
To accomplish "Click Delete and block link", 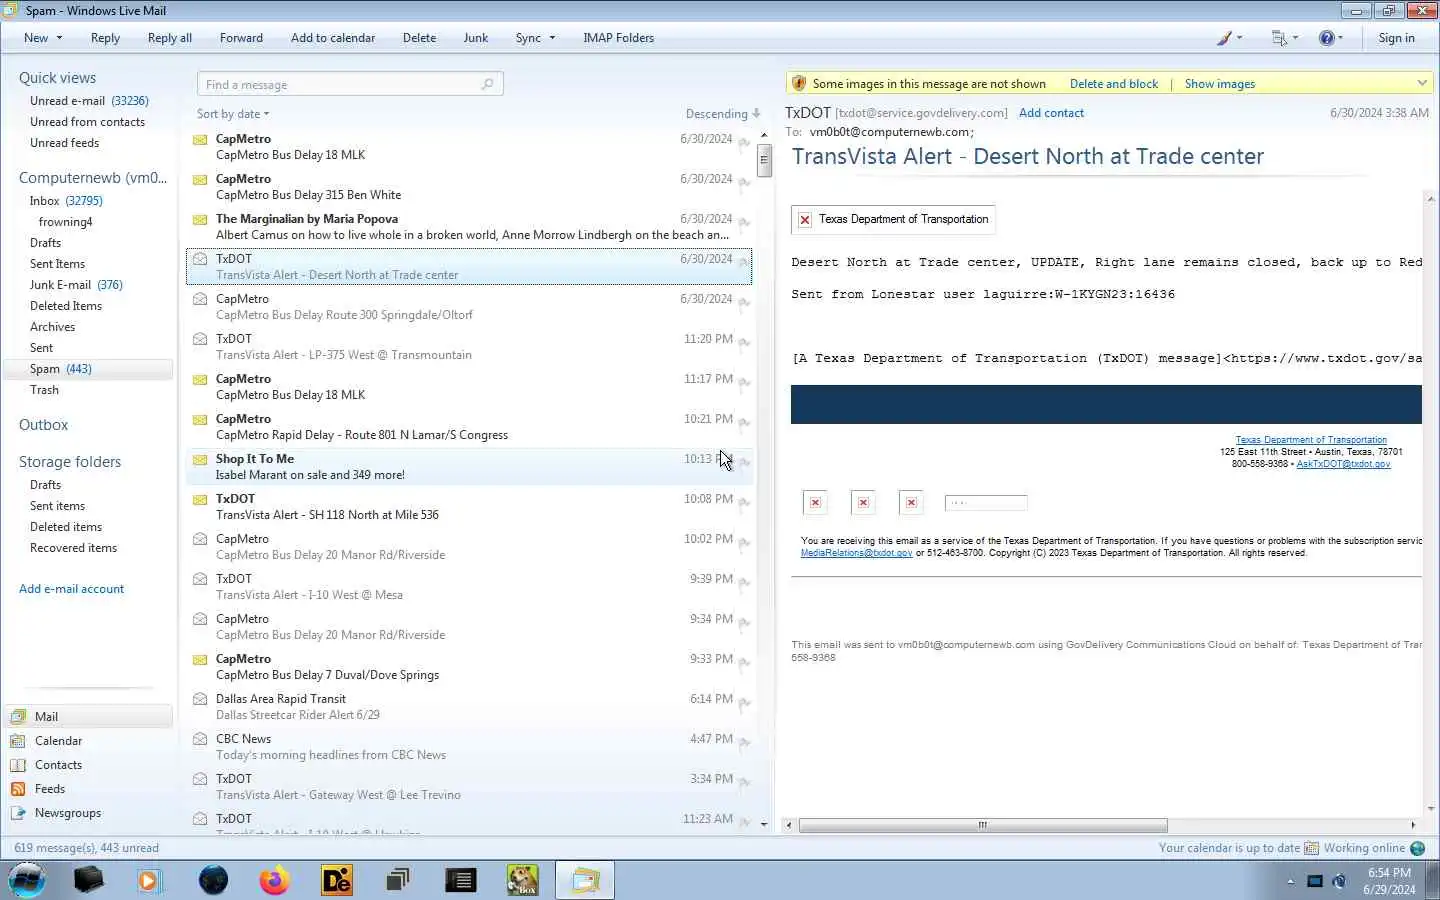I will tap(1114, 84).
